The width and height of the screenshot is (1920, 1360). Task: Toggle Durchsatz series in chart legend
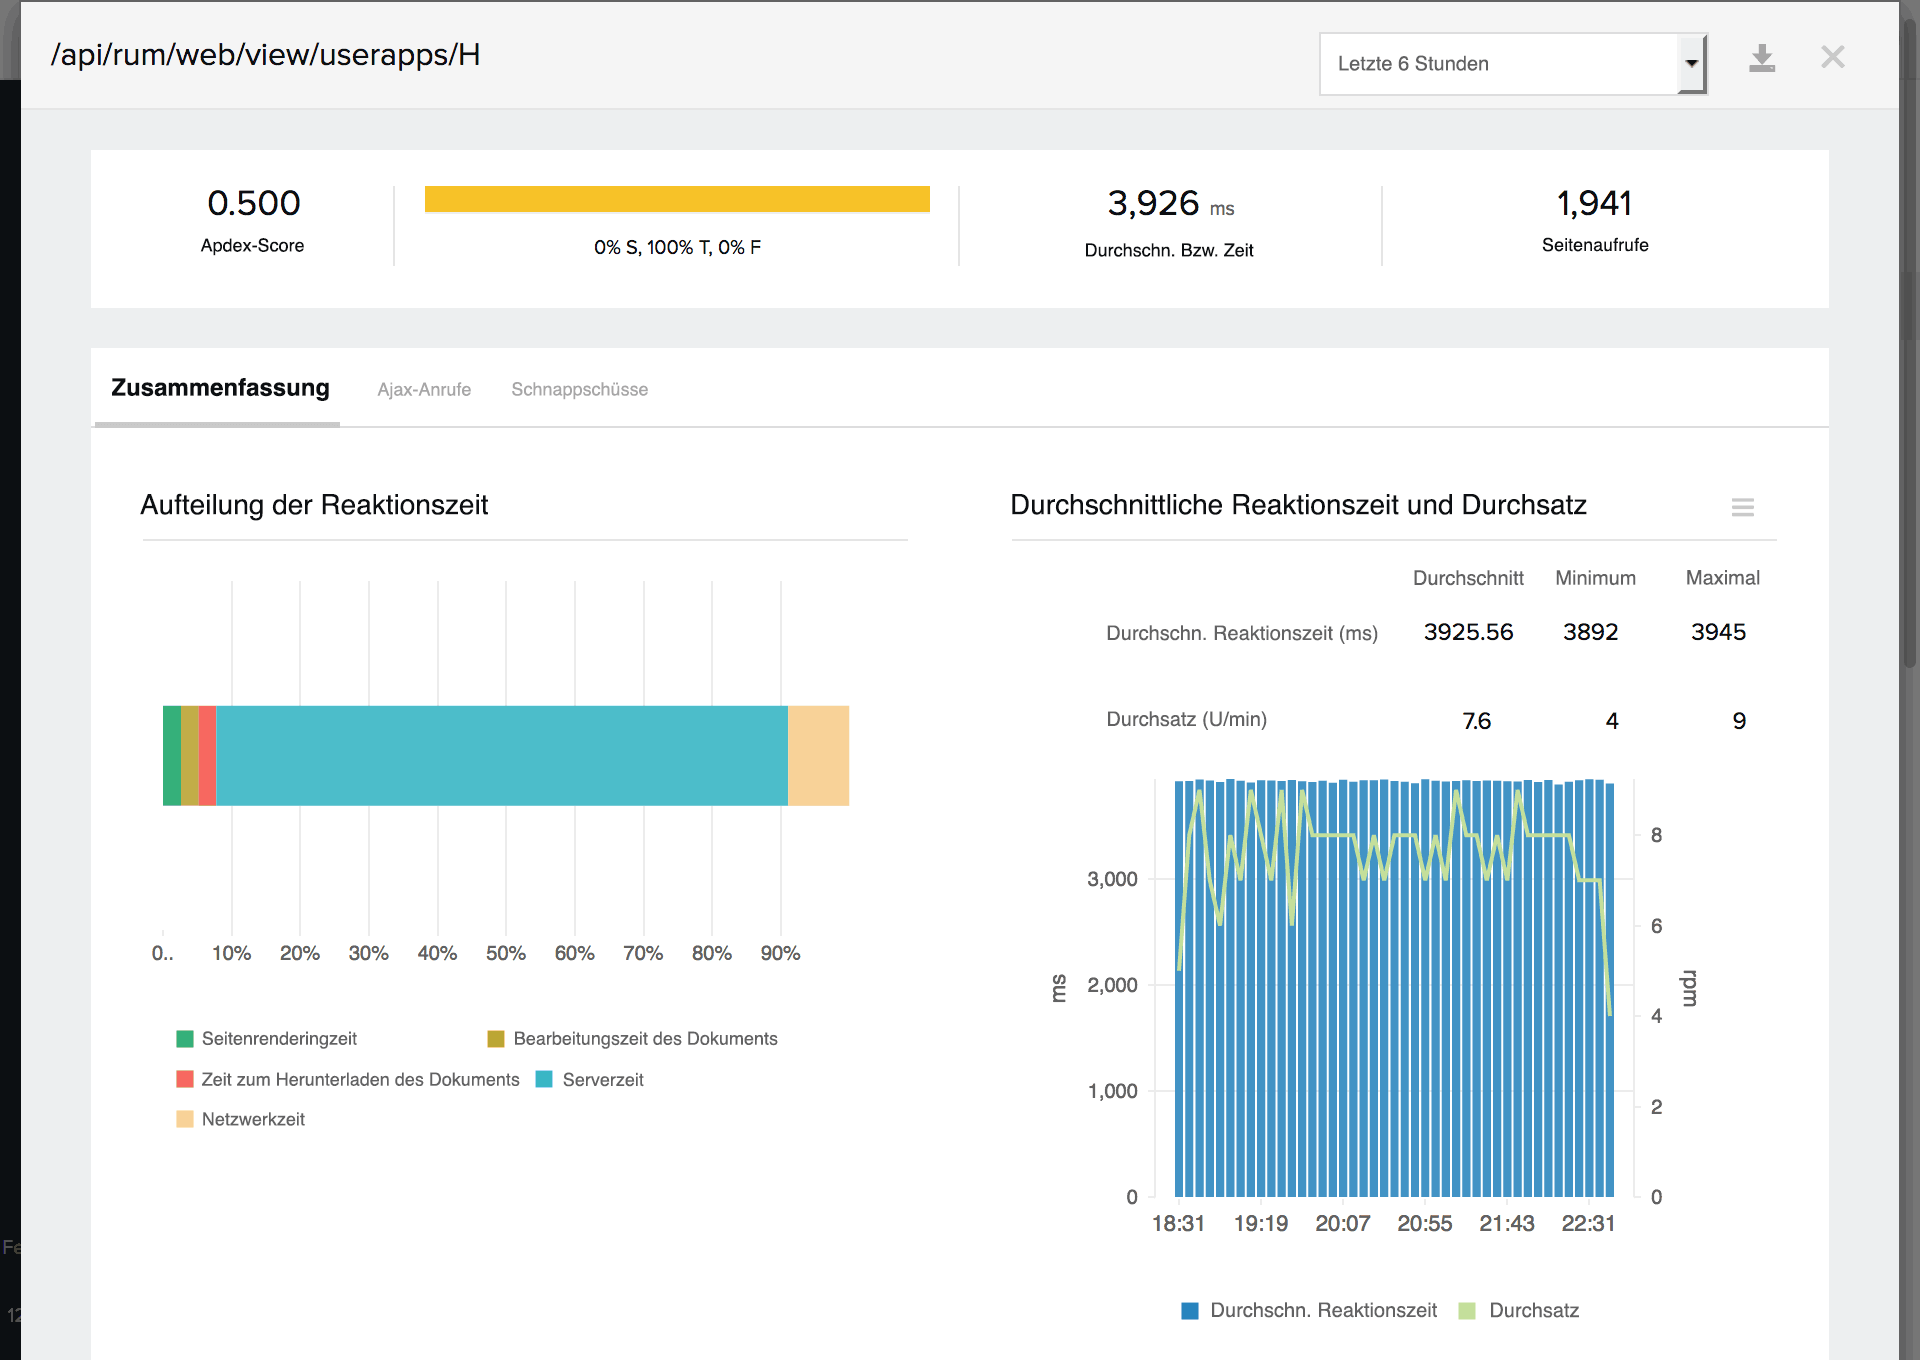[x=1532, y=1310]
